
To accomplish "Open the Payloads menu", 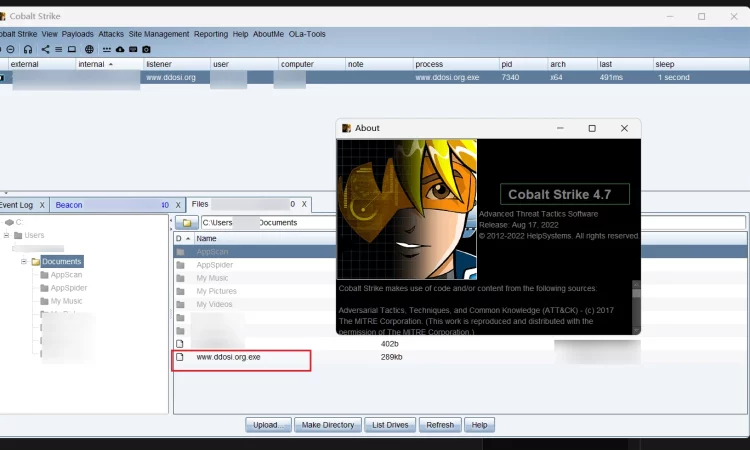I will pyautogui.click(x=77, y=34).
